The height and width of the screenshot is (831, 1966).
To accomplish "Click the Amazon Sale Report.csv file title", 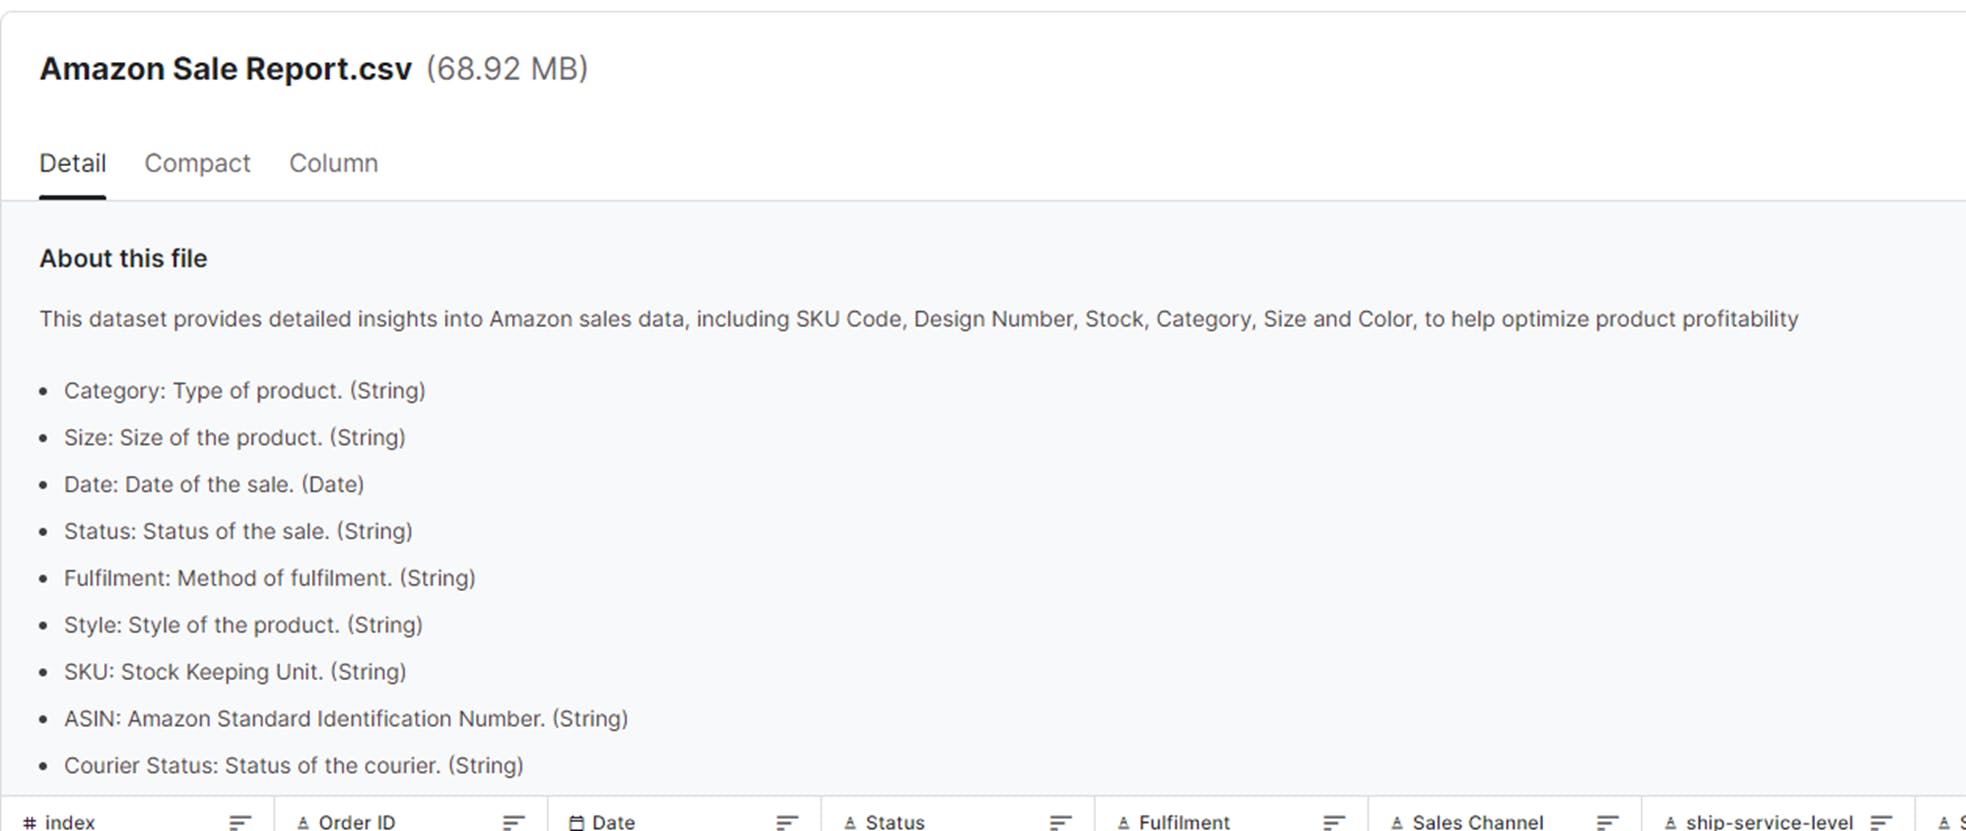I will [x=225, y=69].
